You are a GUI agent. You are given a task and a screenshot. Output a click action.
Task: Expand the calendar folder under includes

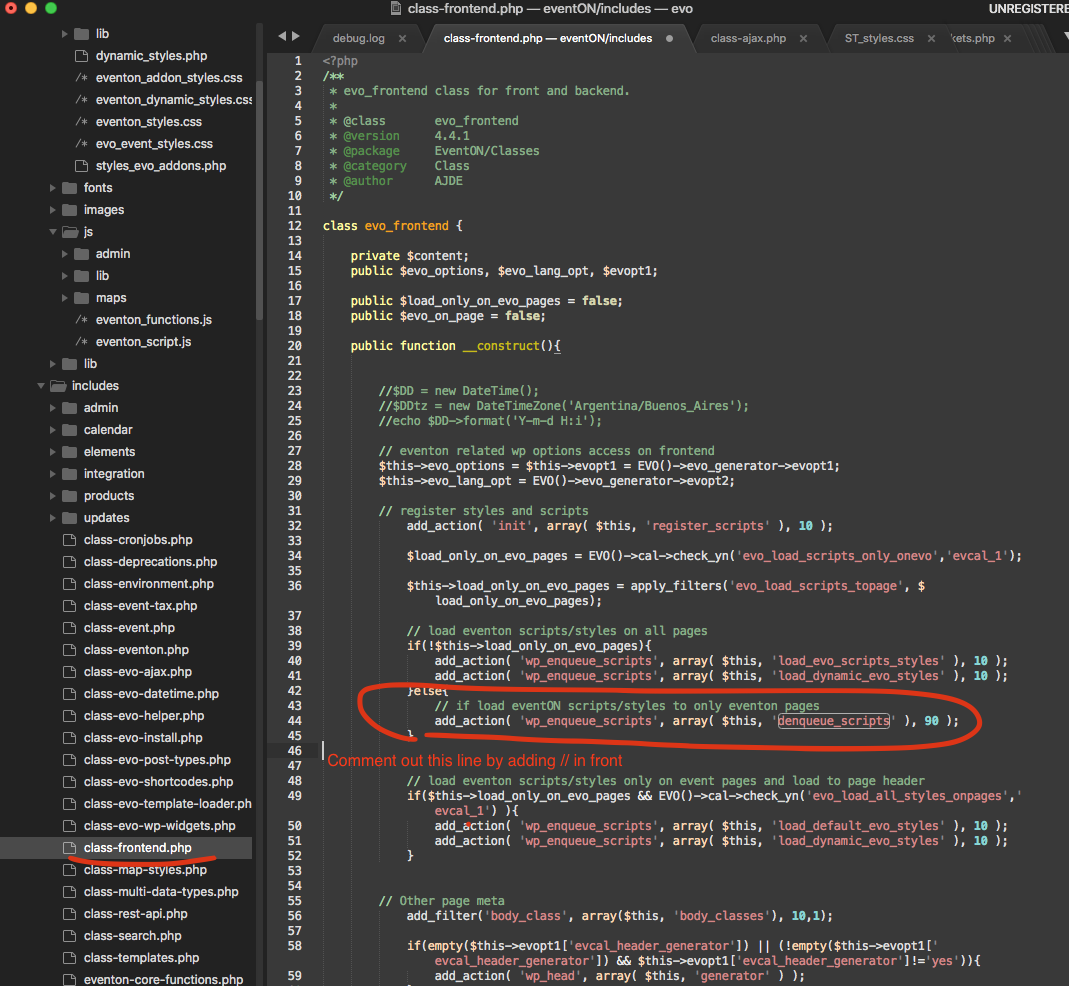[53, 430]
